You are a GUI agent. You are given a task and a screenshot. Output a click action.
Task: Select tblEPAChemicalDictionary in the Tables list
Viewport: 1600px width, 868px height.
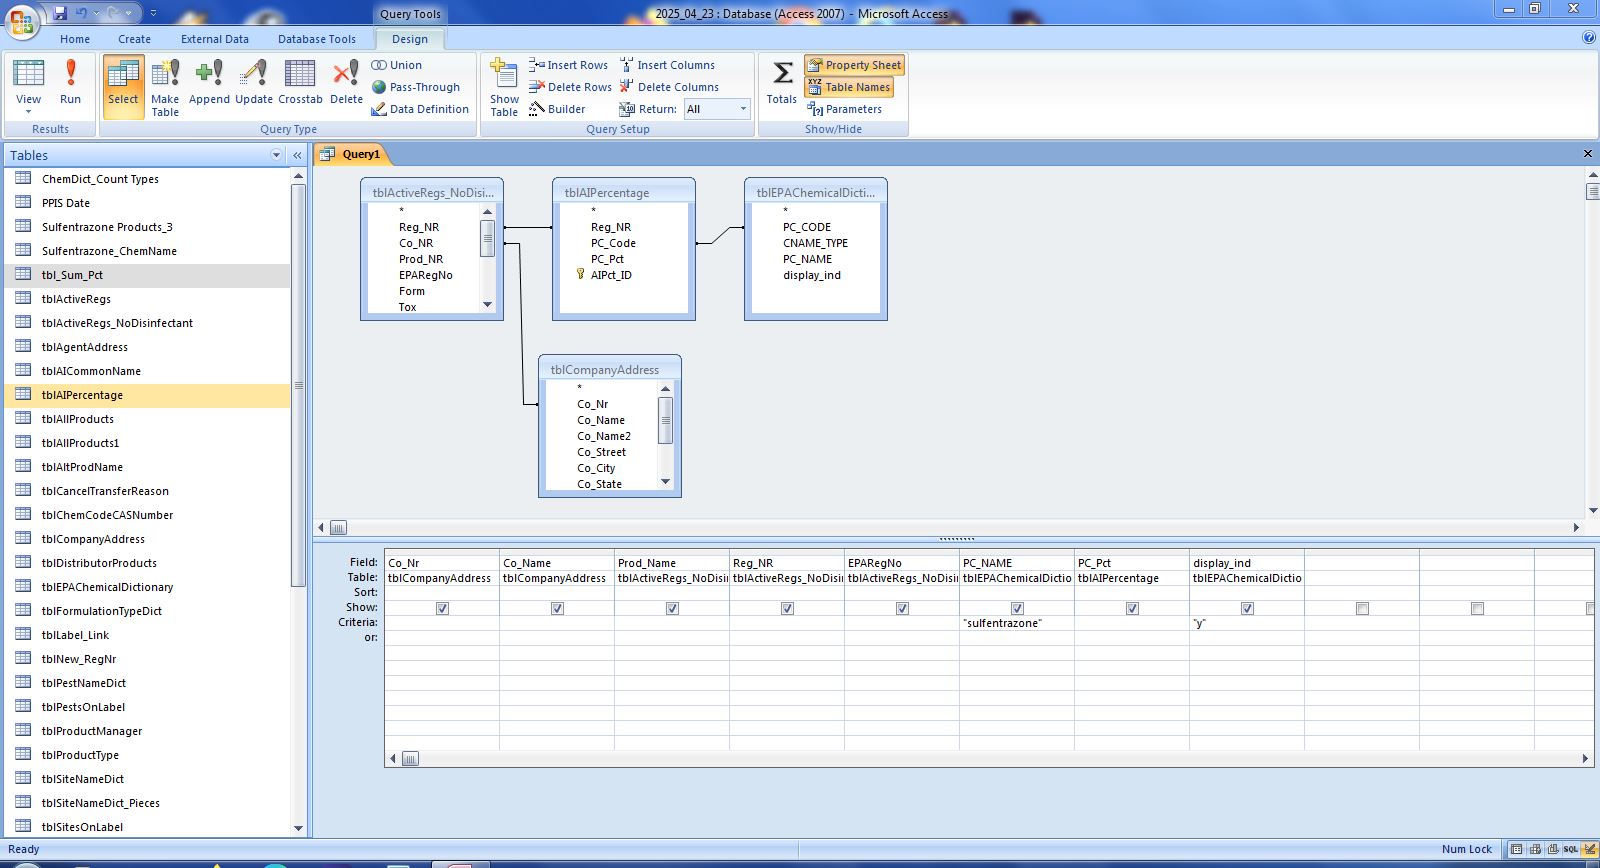coord(147,587)
